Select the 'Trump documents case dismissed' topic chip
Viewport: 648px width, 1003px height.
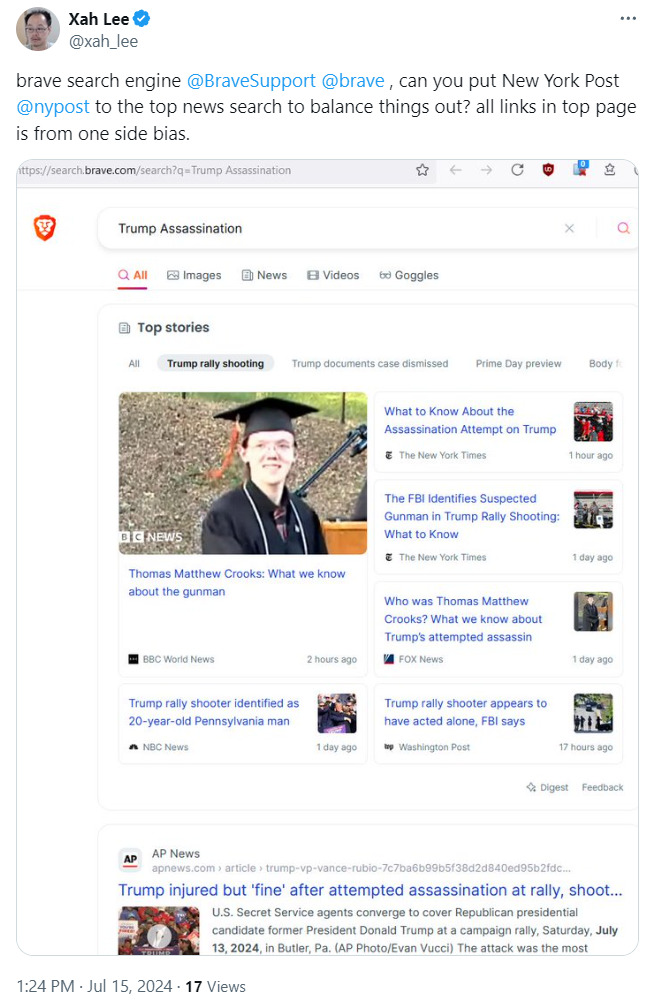(x=369, y=363)
